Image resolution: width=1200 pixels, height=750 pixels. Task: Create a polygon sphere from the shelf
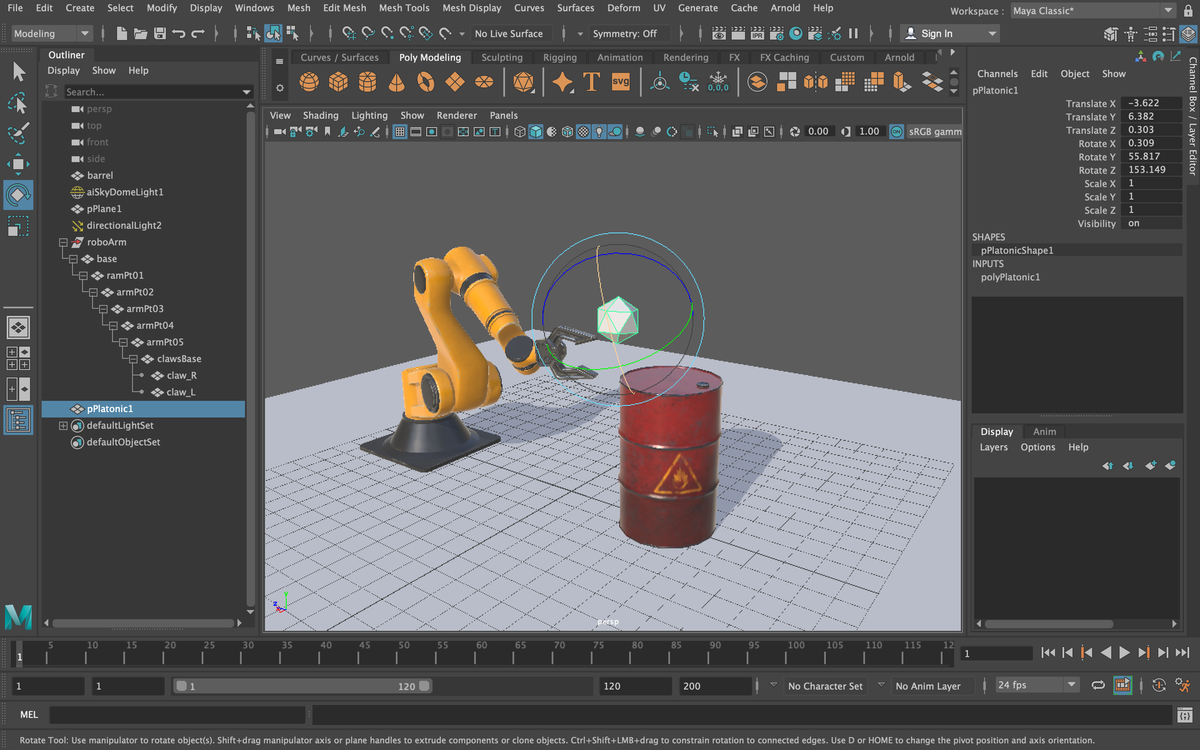pyautogui.click(x=309, y=81)
